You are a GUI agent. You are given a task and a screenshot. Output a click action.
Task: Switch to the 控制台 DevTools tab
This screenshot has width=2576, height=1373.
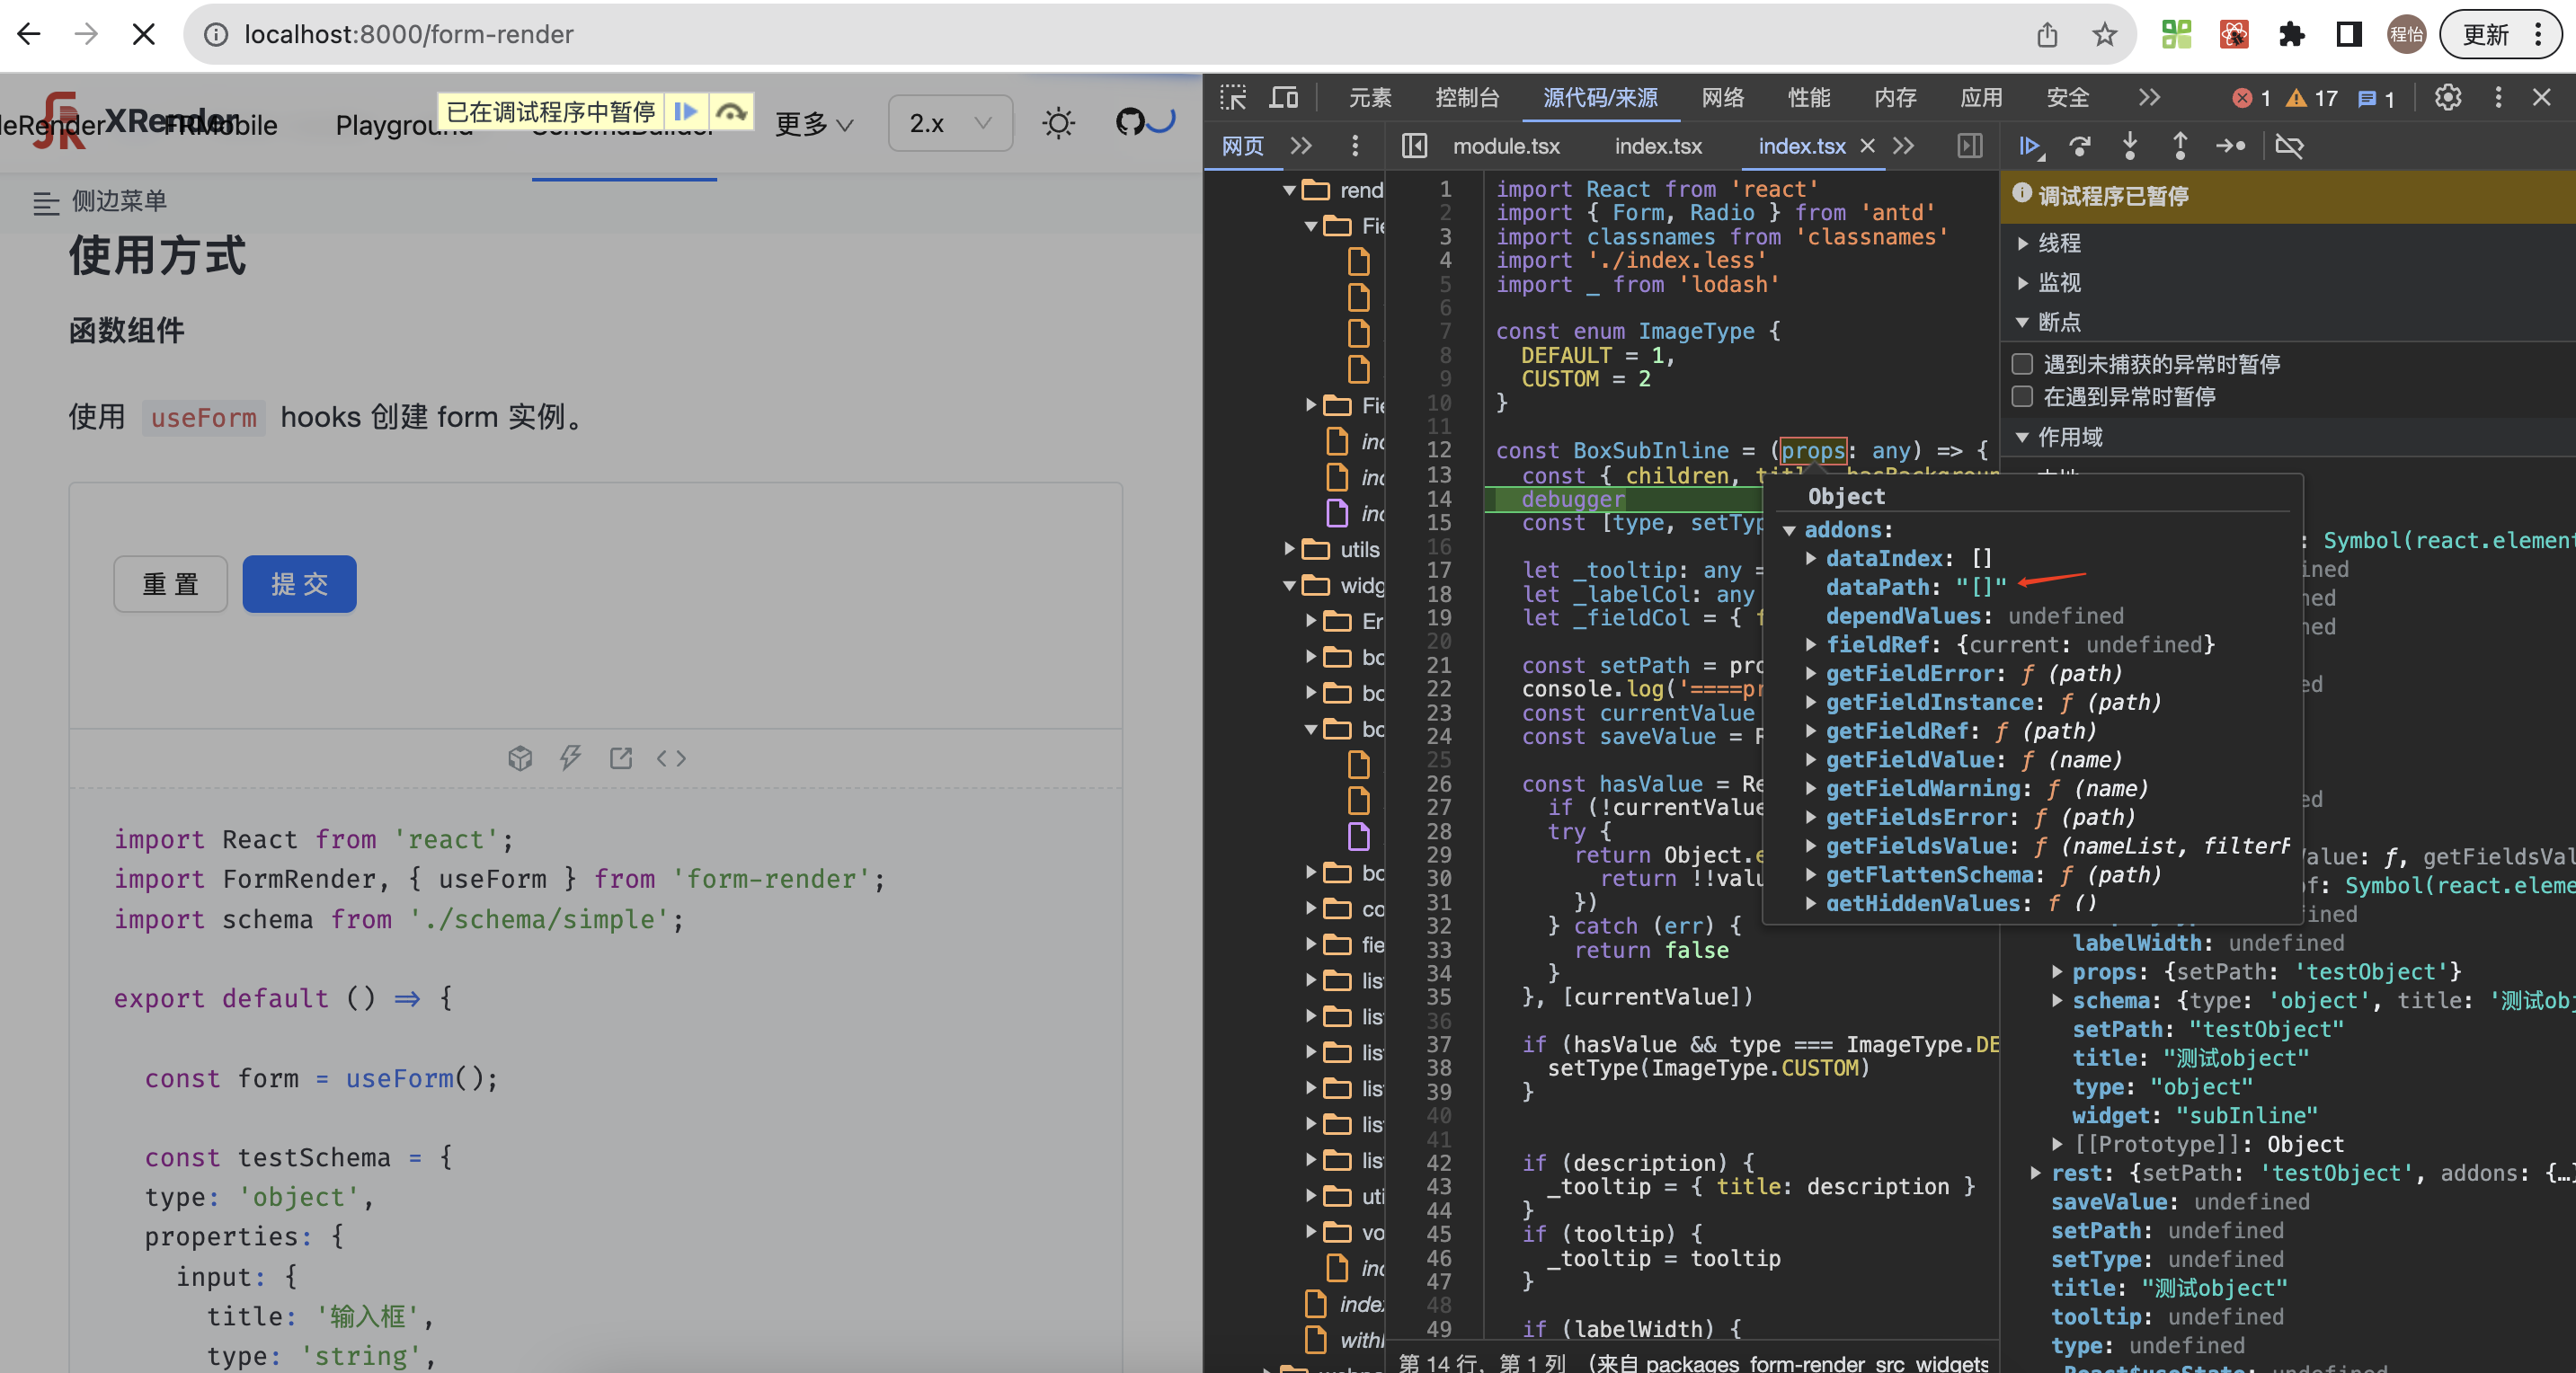[1468, 97]
